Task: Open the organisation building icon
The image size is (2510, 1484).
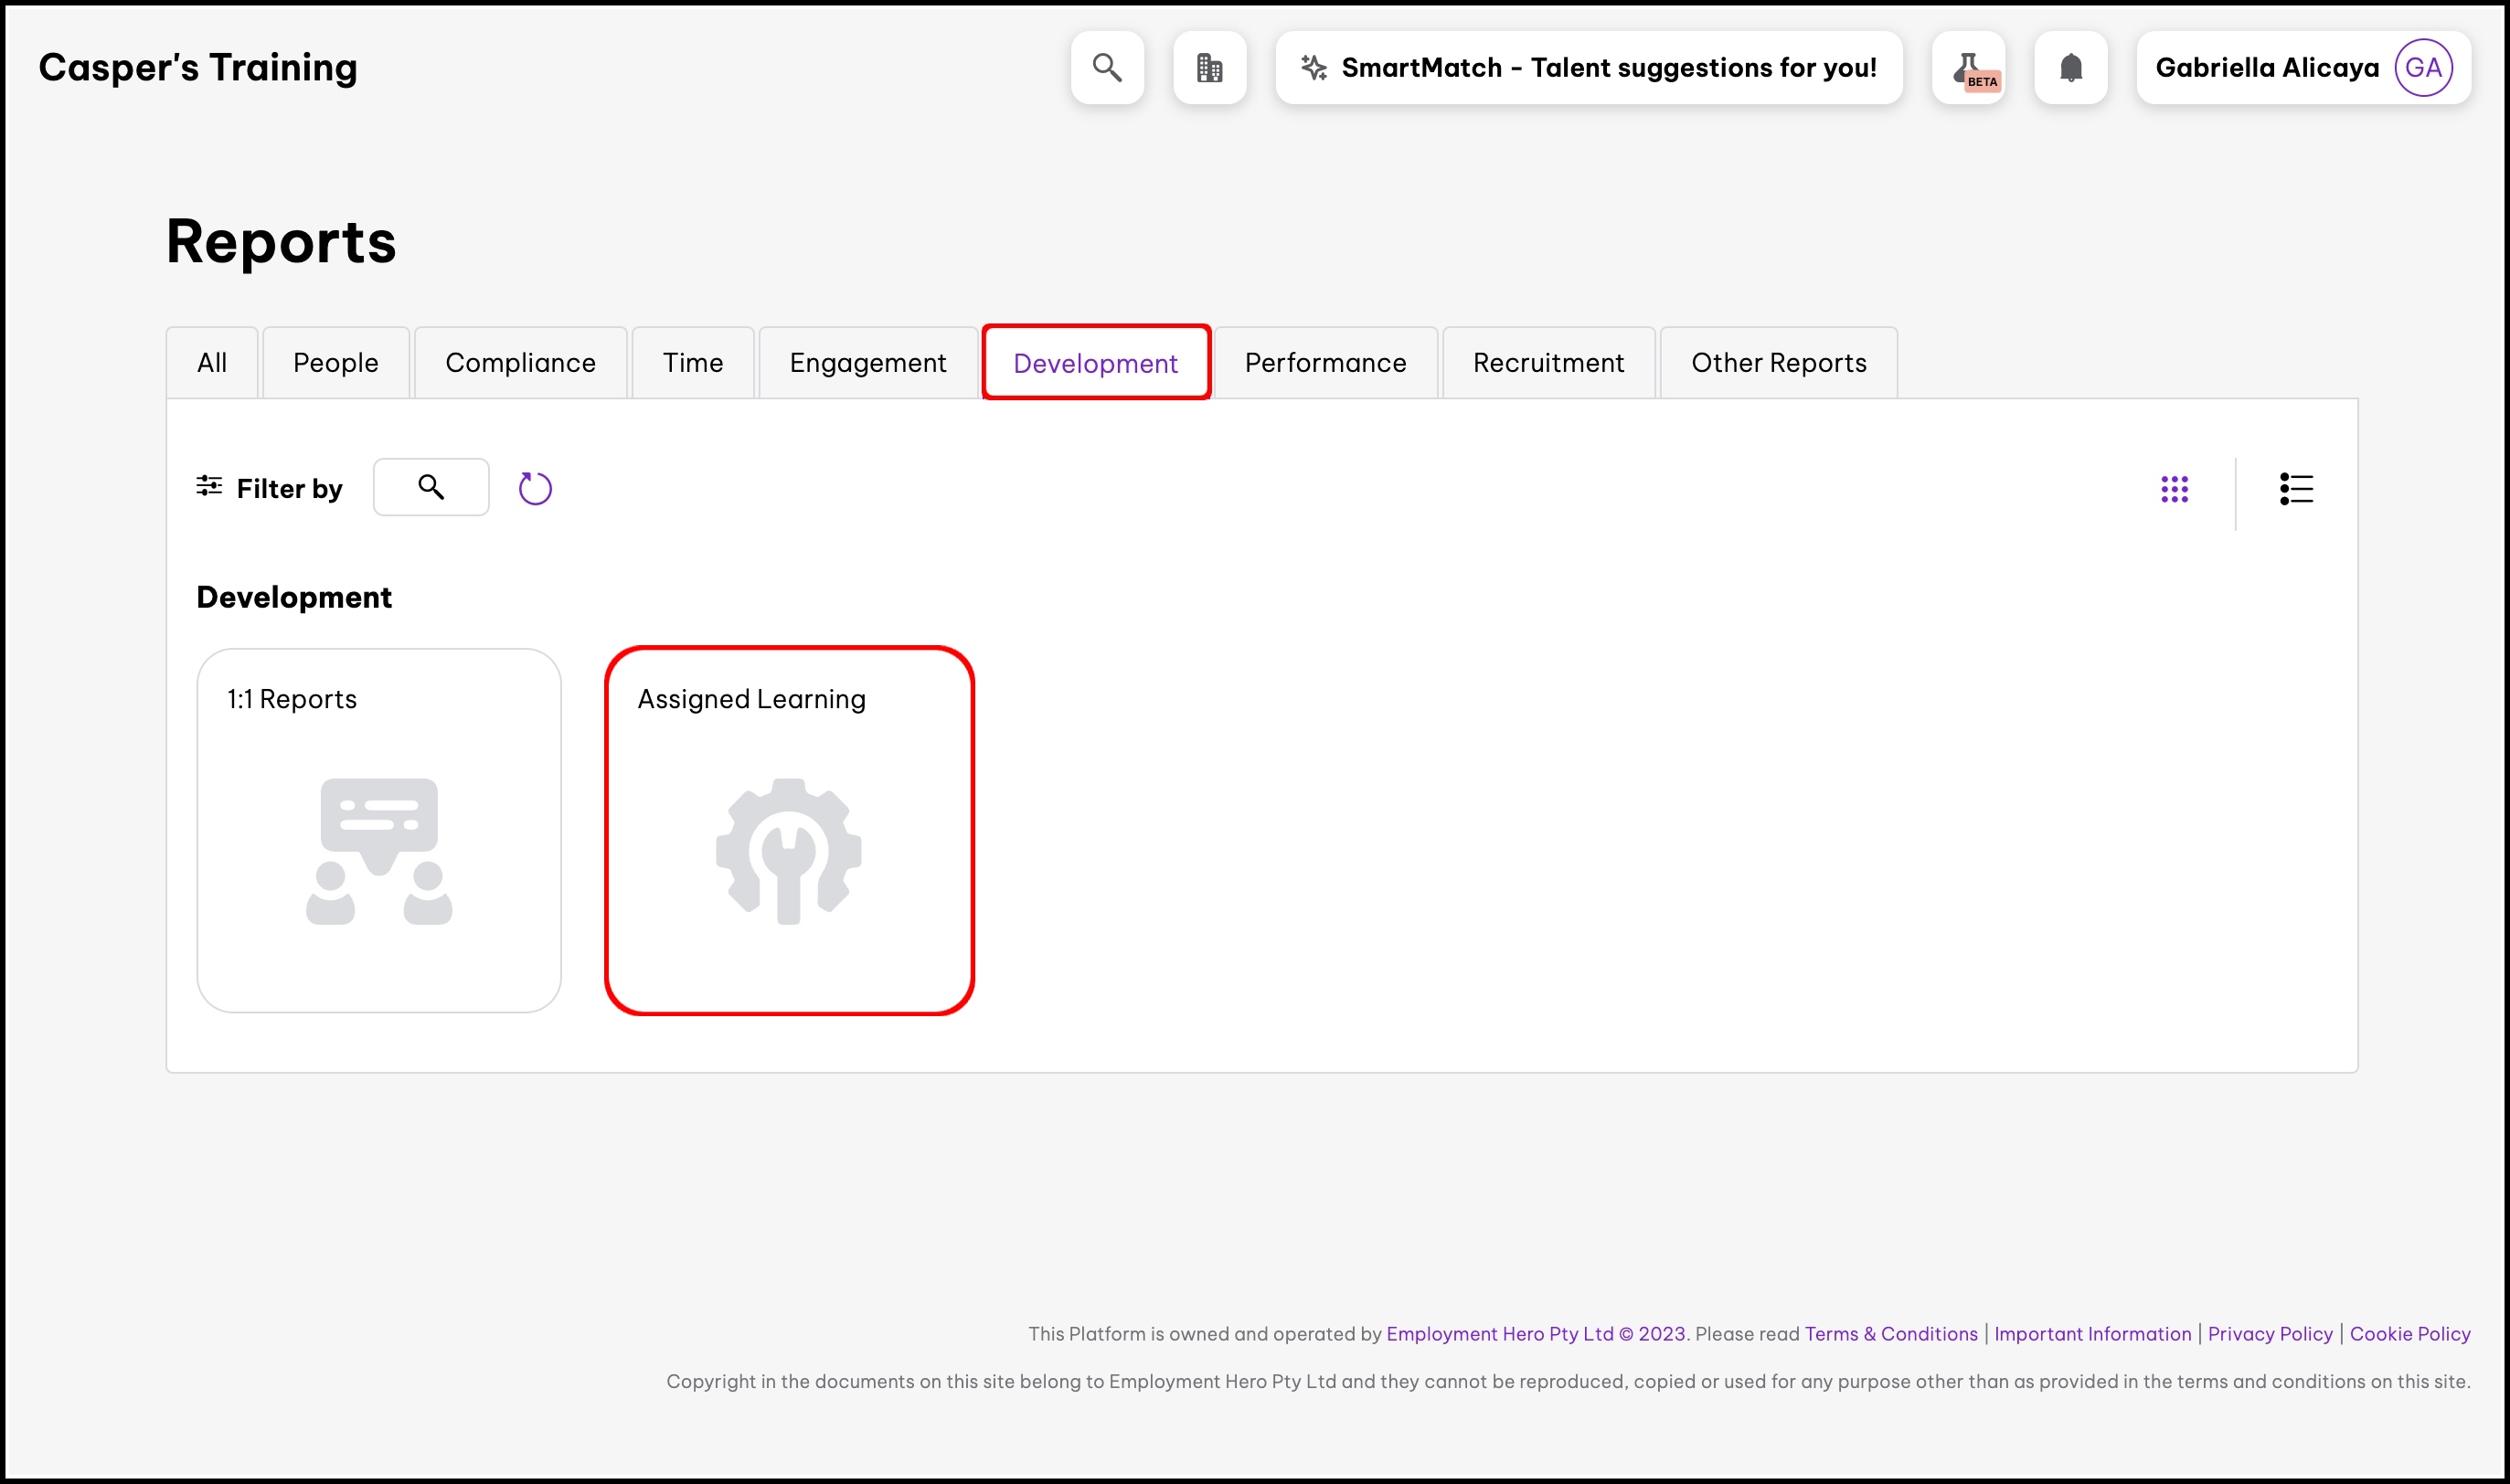Action: [1209, 68]
